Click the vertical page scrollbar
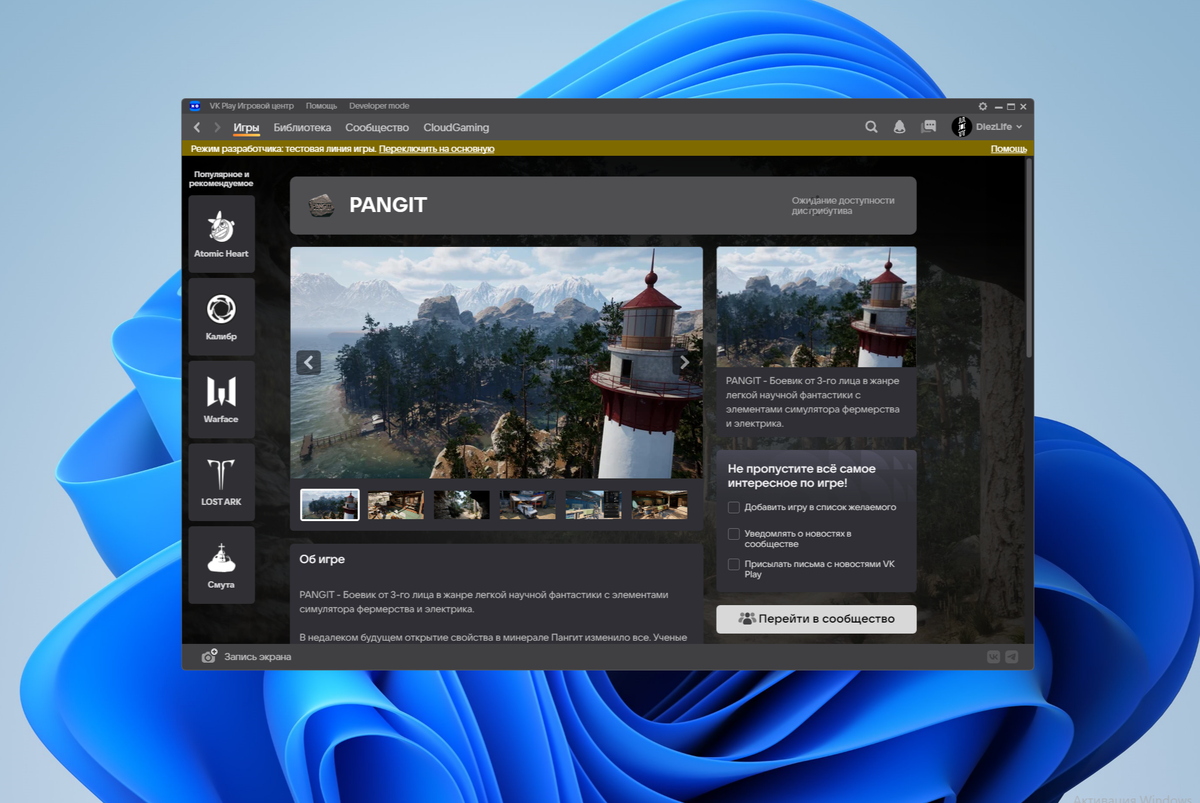The width and height of the screenshot is (1200, 803). (x=1030, y=258)
